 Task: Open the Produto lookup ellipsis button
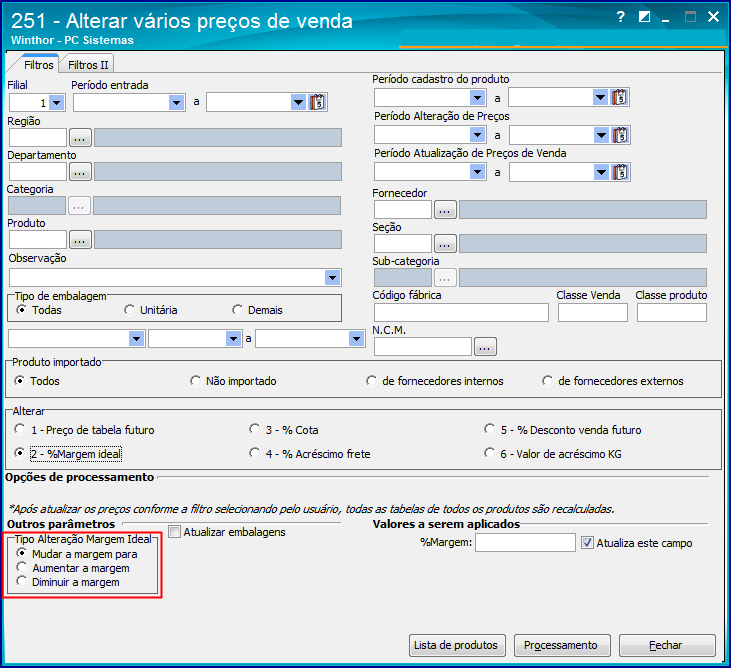coord(80,240)
